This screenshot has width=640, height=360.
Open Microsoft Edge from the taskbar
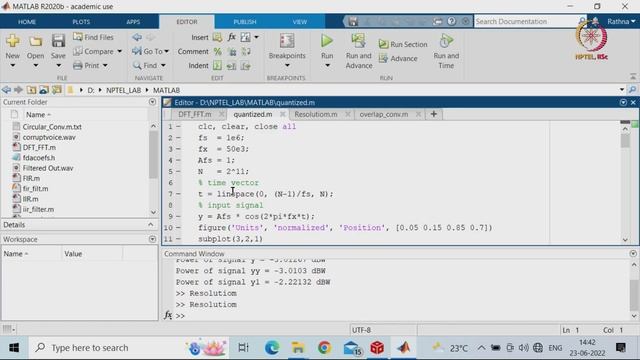(x=272, y=348)
